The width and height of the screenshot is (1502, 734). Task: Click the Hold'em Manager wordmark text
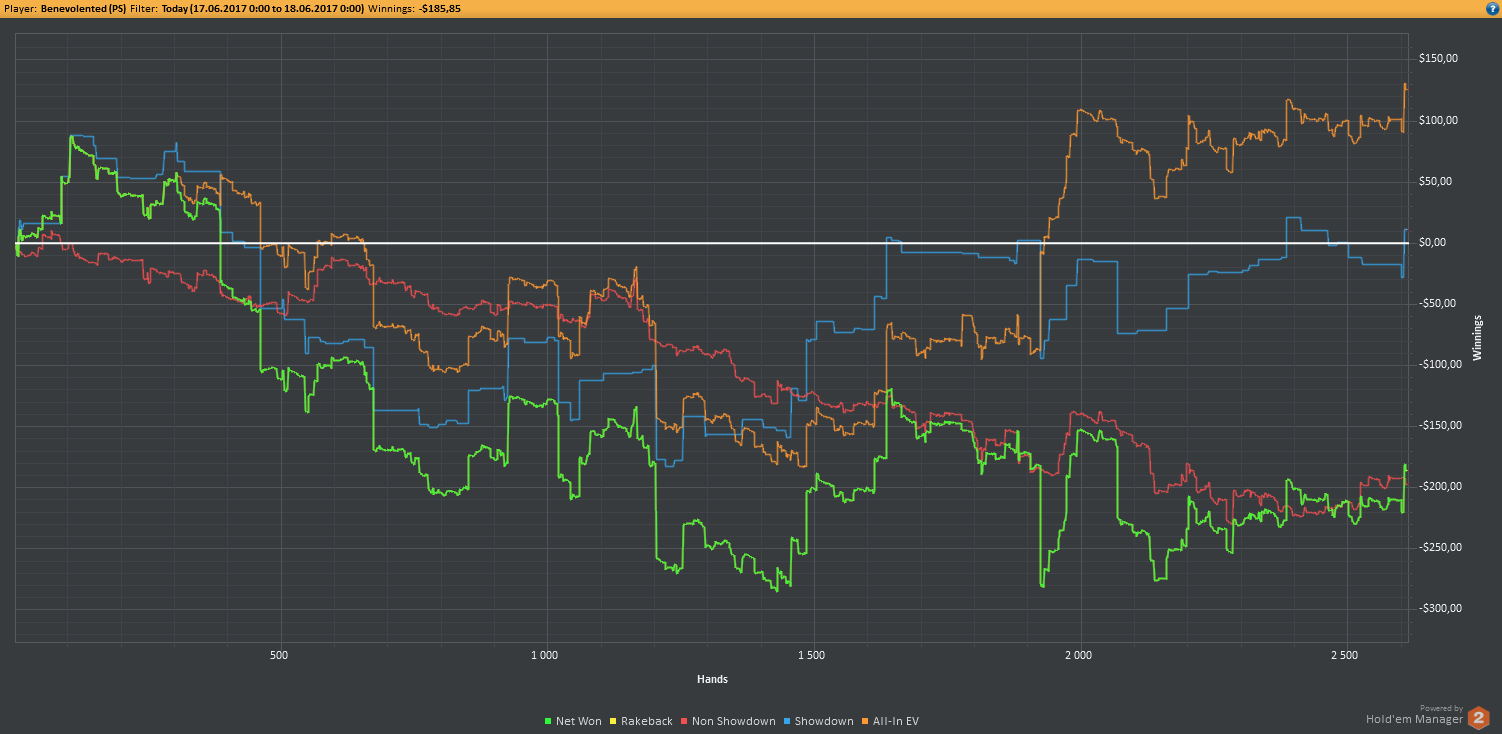pos(1414,718)
